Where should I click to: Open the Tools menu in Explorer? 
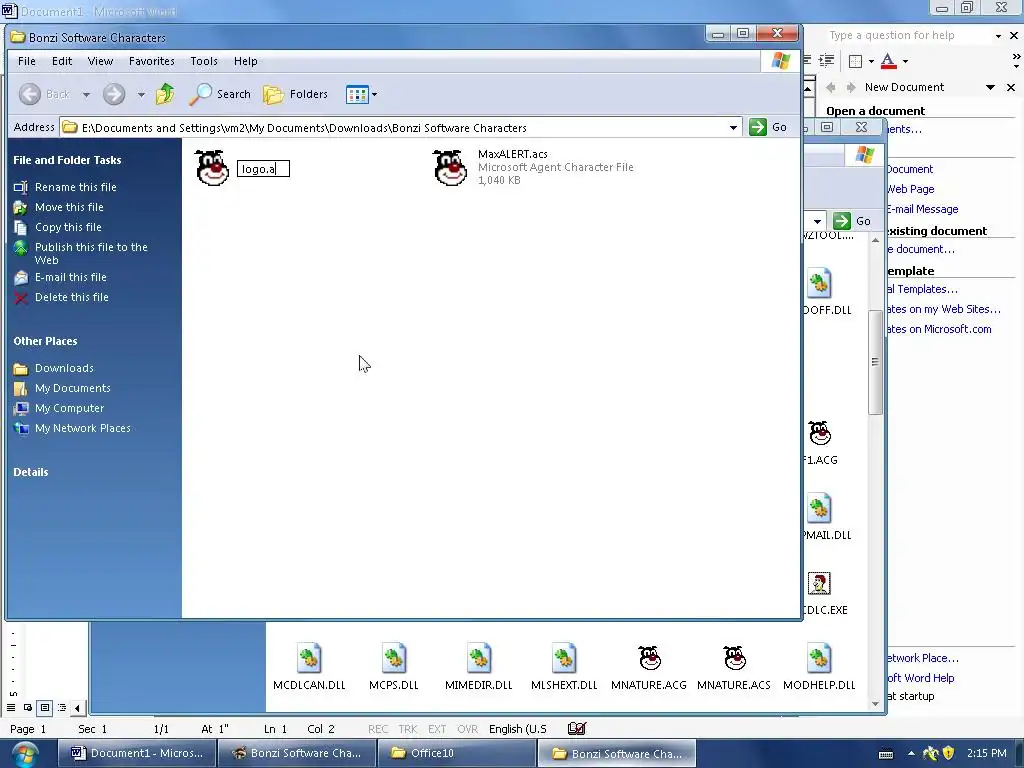[x=204, y=61]
